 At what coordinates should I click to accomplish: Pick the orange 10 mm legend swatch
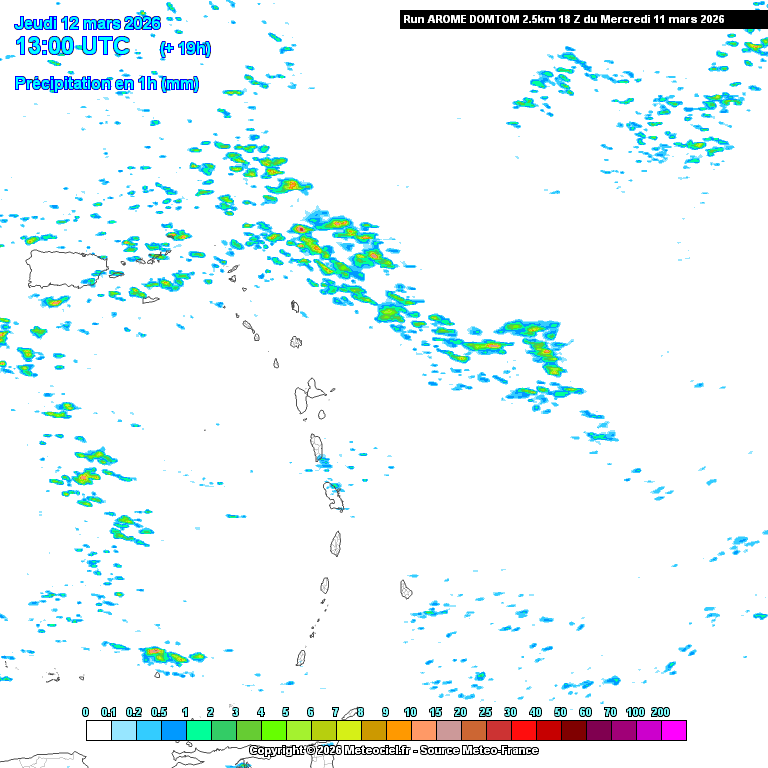coord(398,731)
